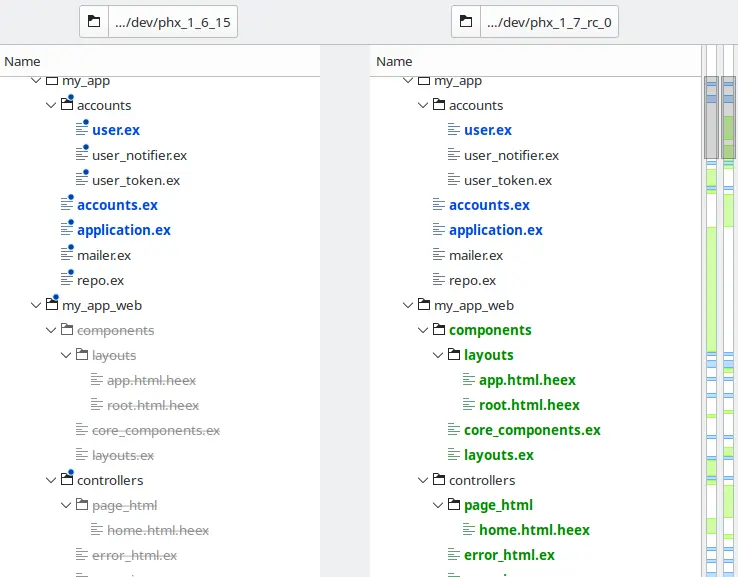
Task: Click the accounts.ex file icon in right pane
Action: [440, 205]
